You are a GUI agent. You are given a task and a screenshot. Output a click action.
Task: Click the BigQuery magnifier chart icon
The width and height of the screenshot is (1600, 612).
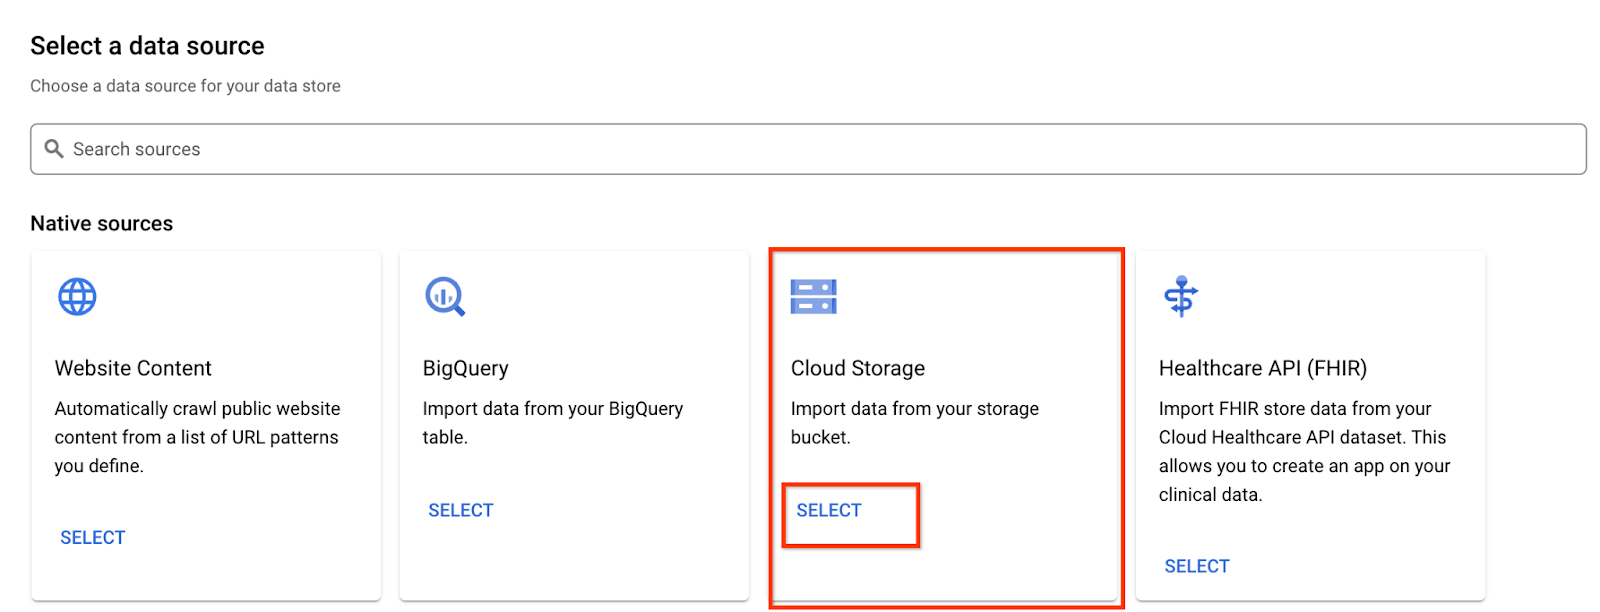click(x=445, y=297)
